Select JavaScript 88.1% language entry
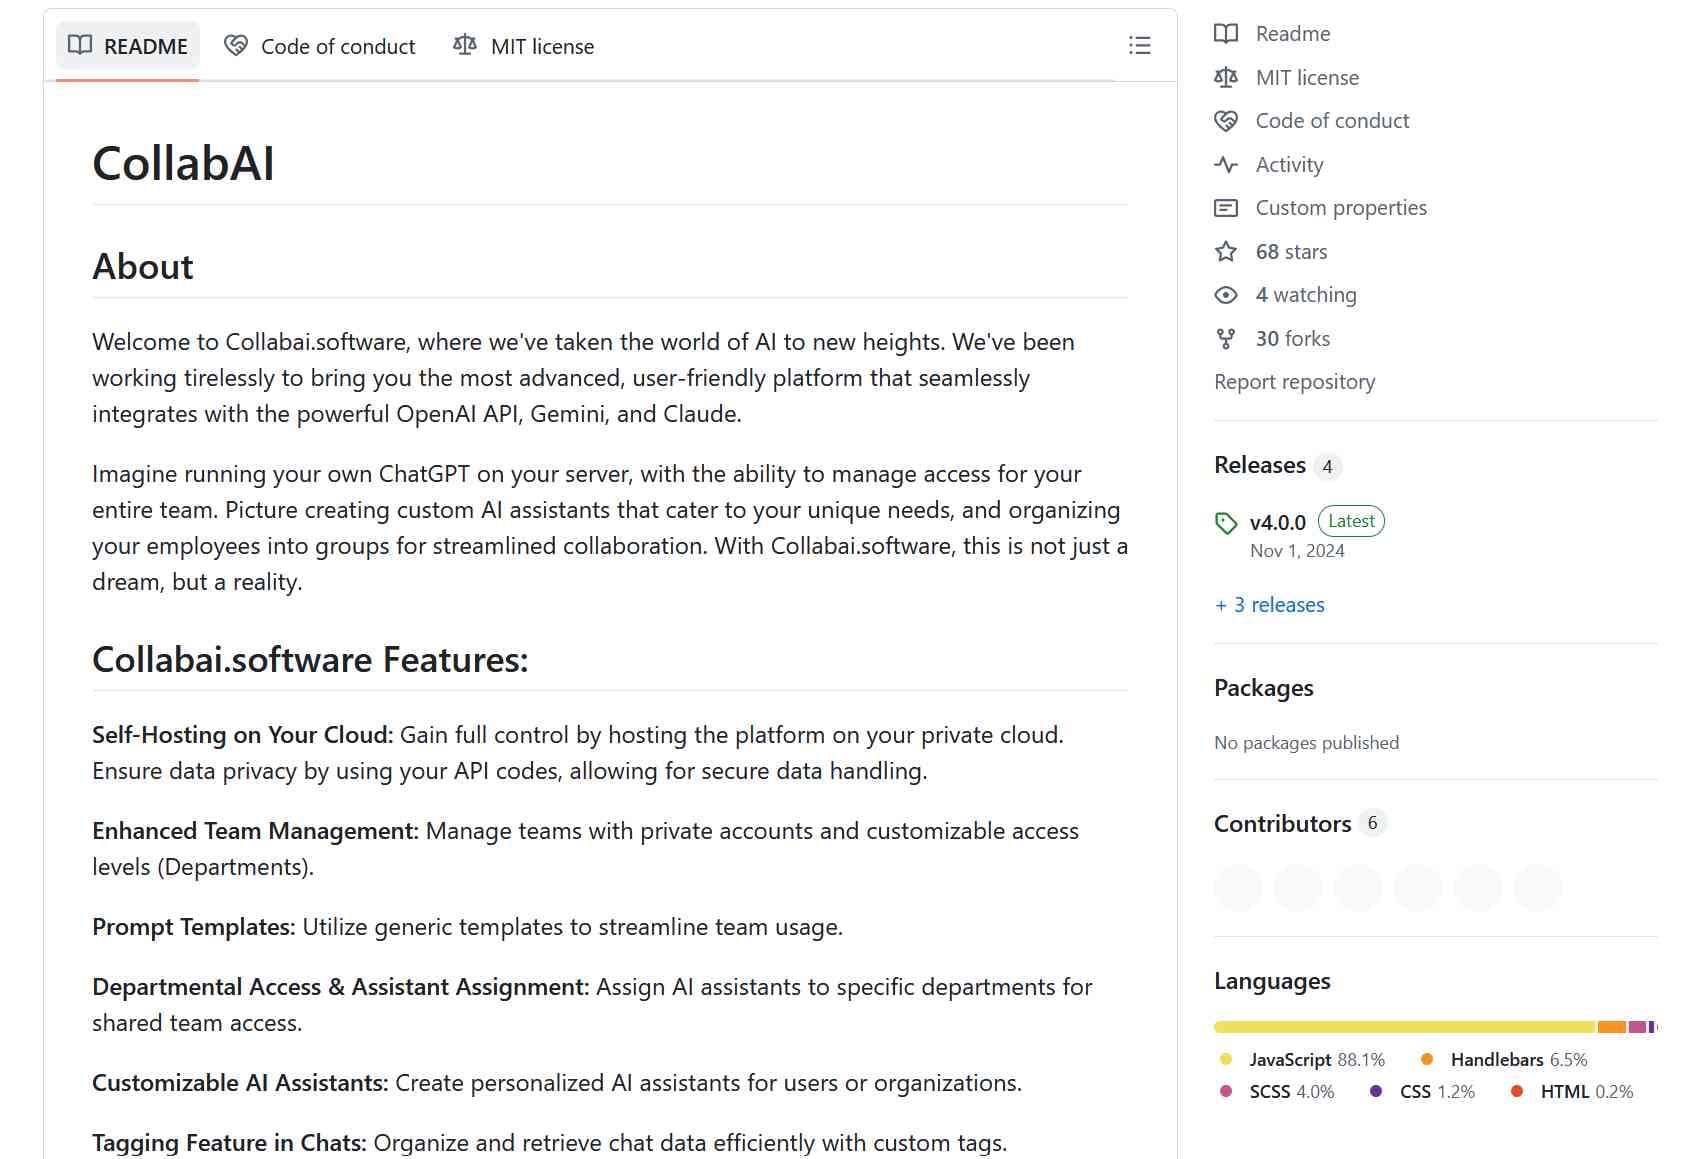1684x1159 pixels. [1302, 1060]
